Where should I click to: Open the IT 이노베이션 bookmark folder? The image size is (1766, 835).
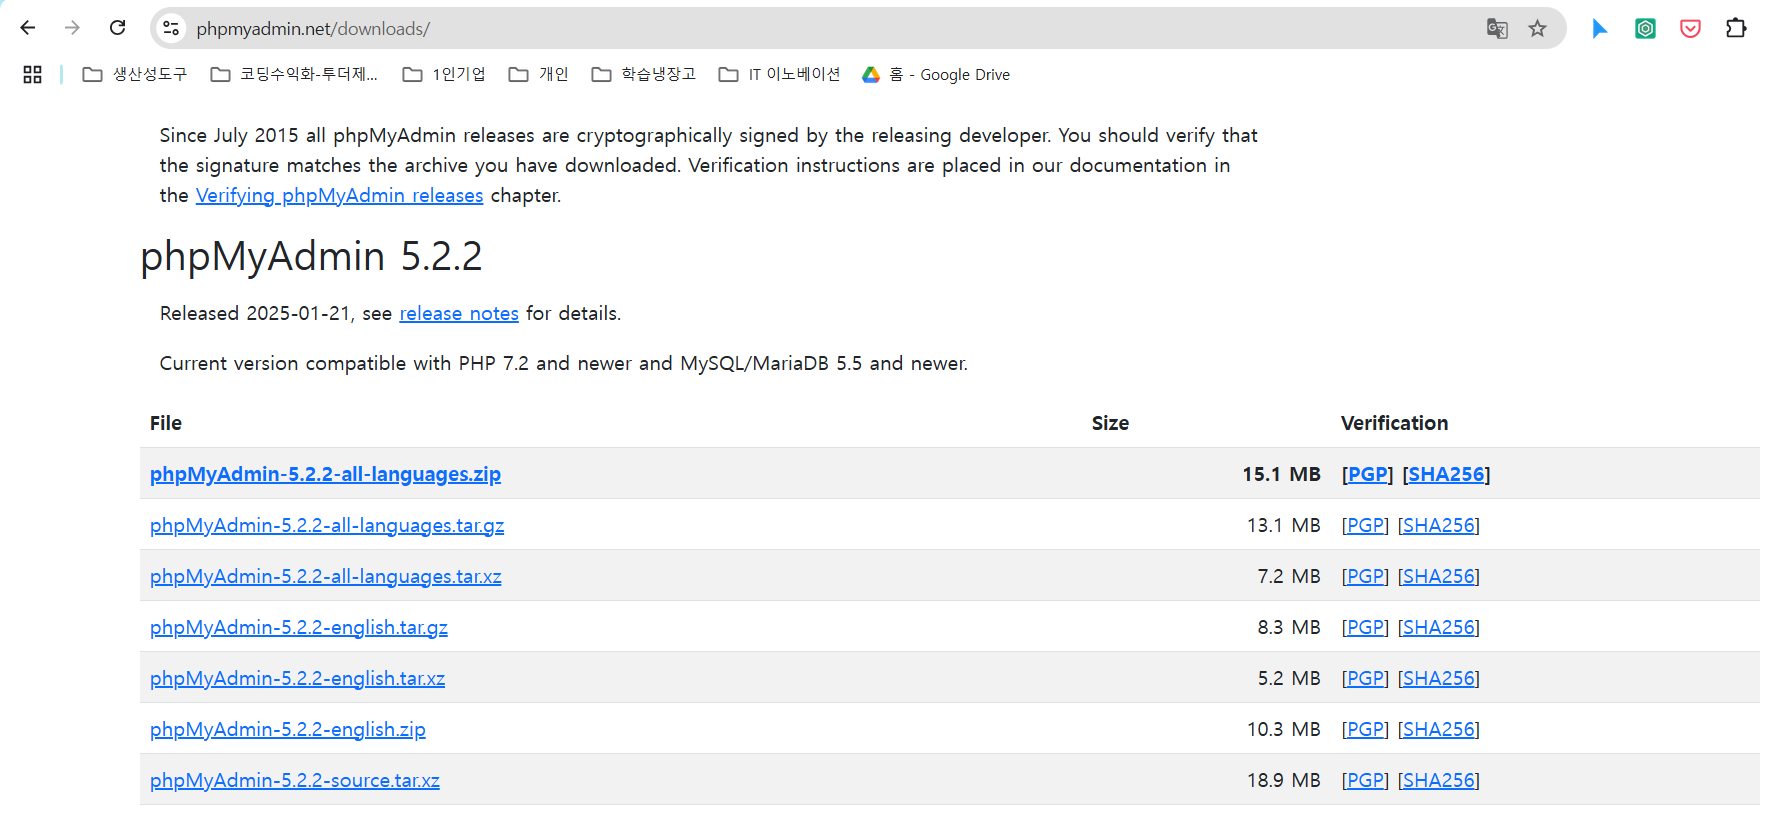coord(779,74)
